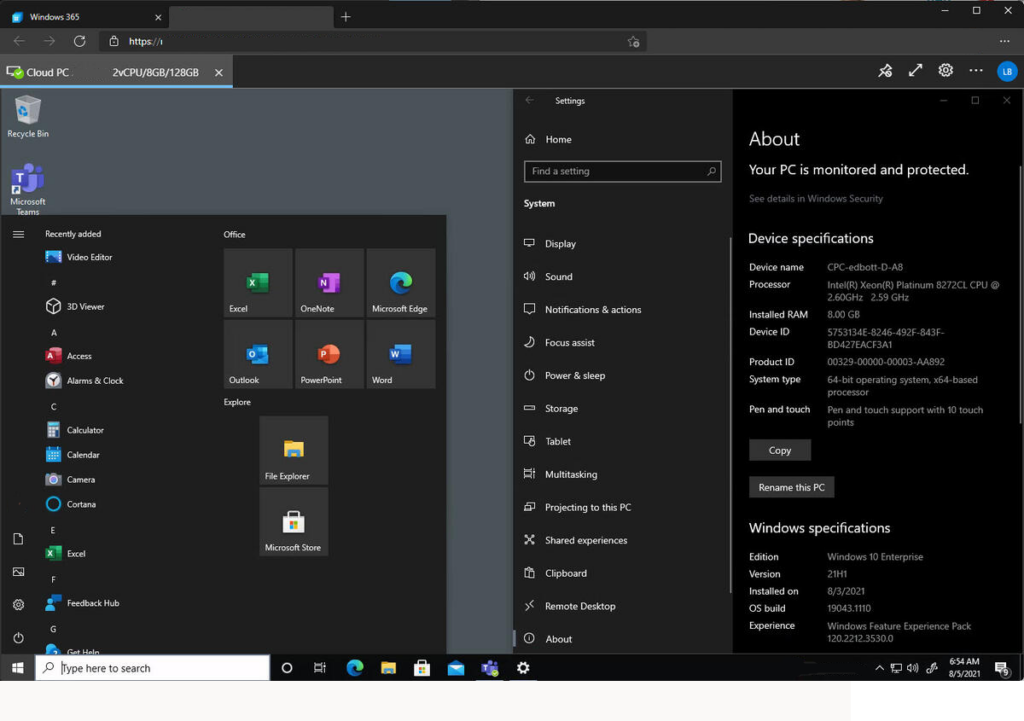
Task: Launch OneNote from the Start tiles
Action: 329,283
